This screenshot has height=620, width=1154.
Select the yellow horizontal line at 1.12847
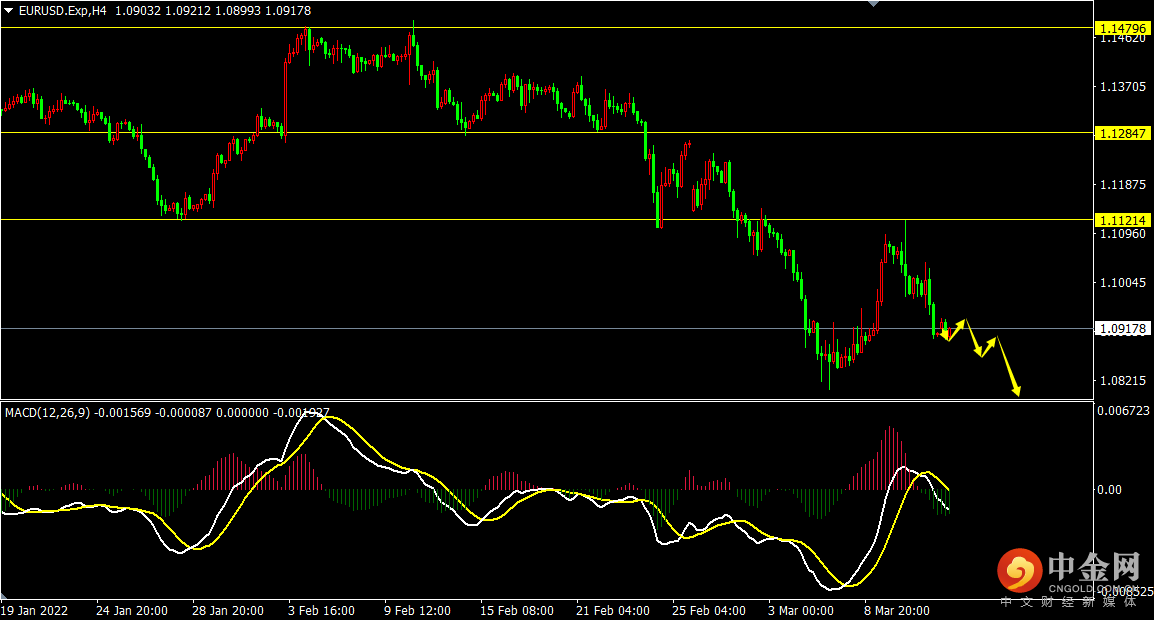[x=548, y=133]
